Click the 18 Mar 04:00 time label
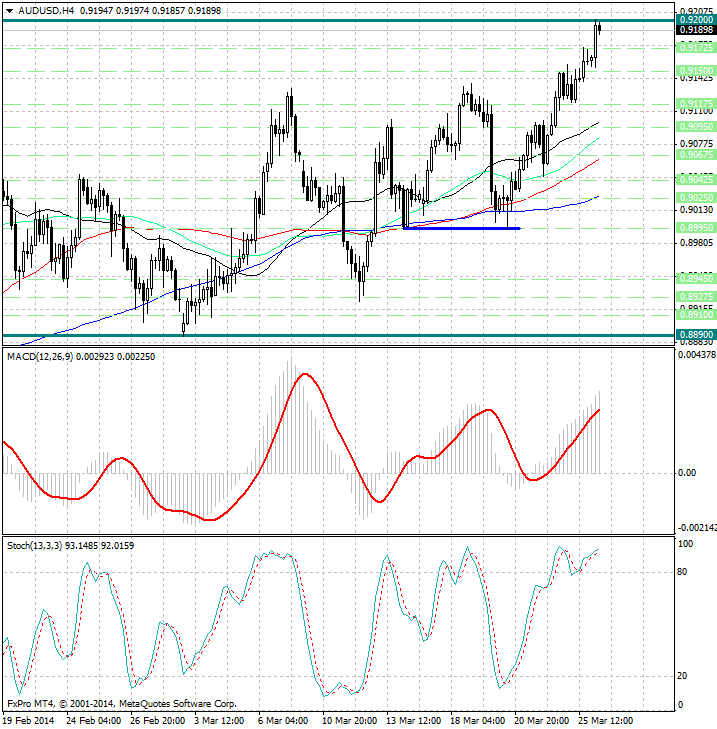This screenshot has width=717, height=729. 478,721
